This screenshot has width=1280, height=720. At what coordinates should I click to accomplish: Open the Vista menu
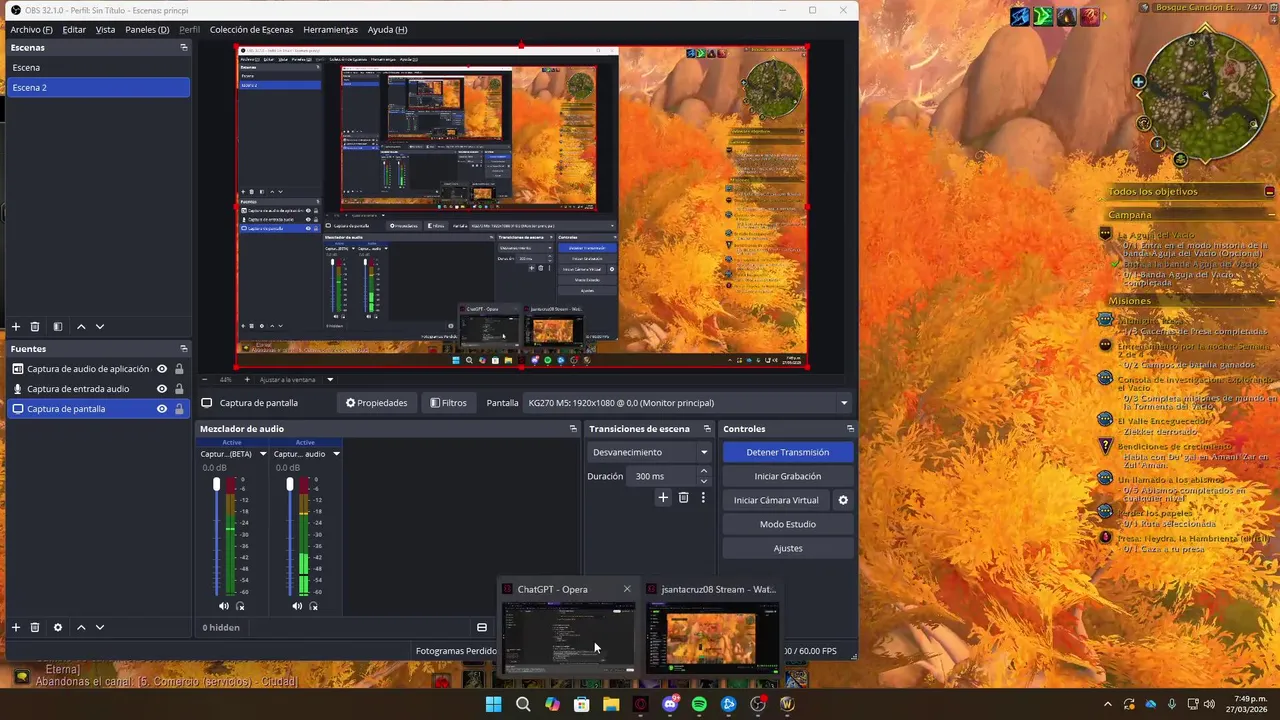coord(105,29)
